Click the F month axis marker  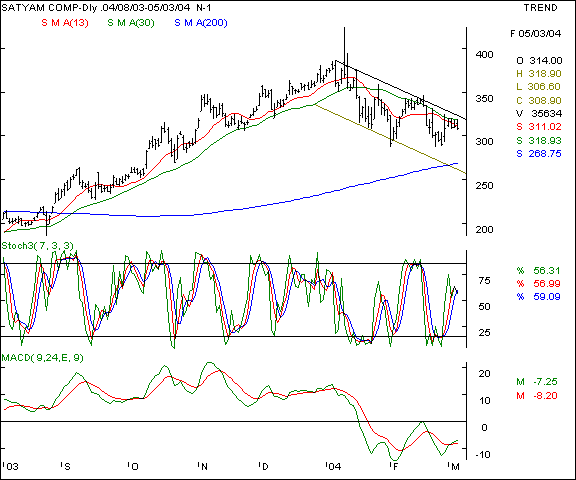tap(395, 467)
